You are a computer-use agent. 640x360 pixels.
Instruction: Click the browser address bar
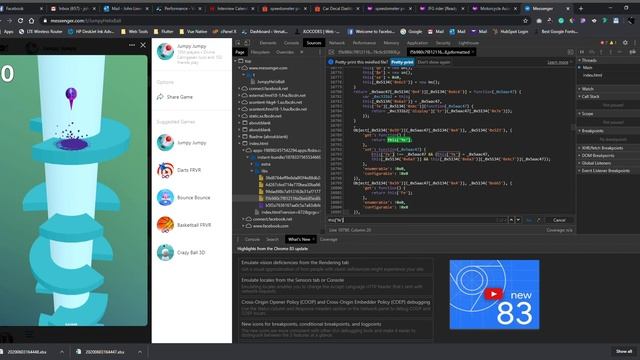click(282, 20)
